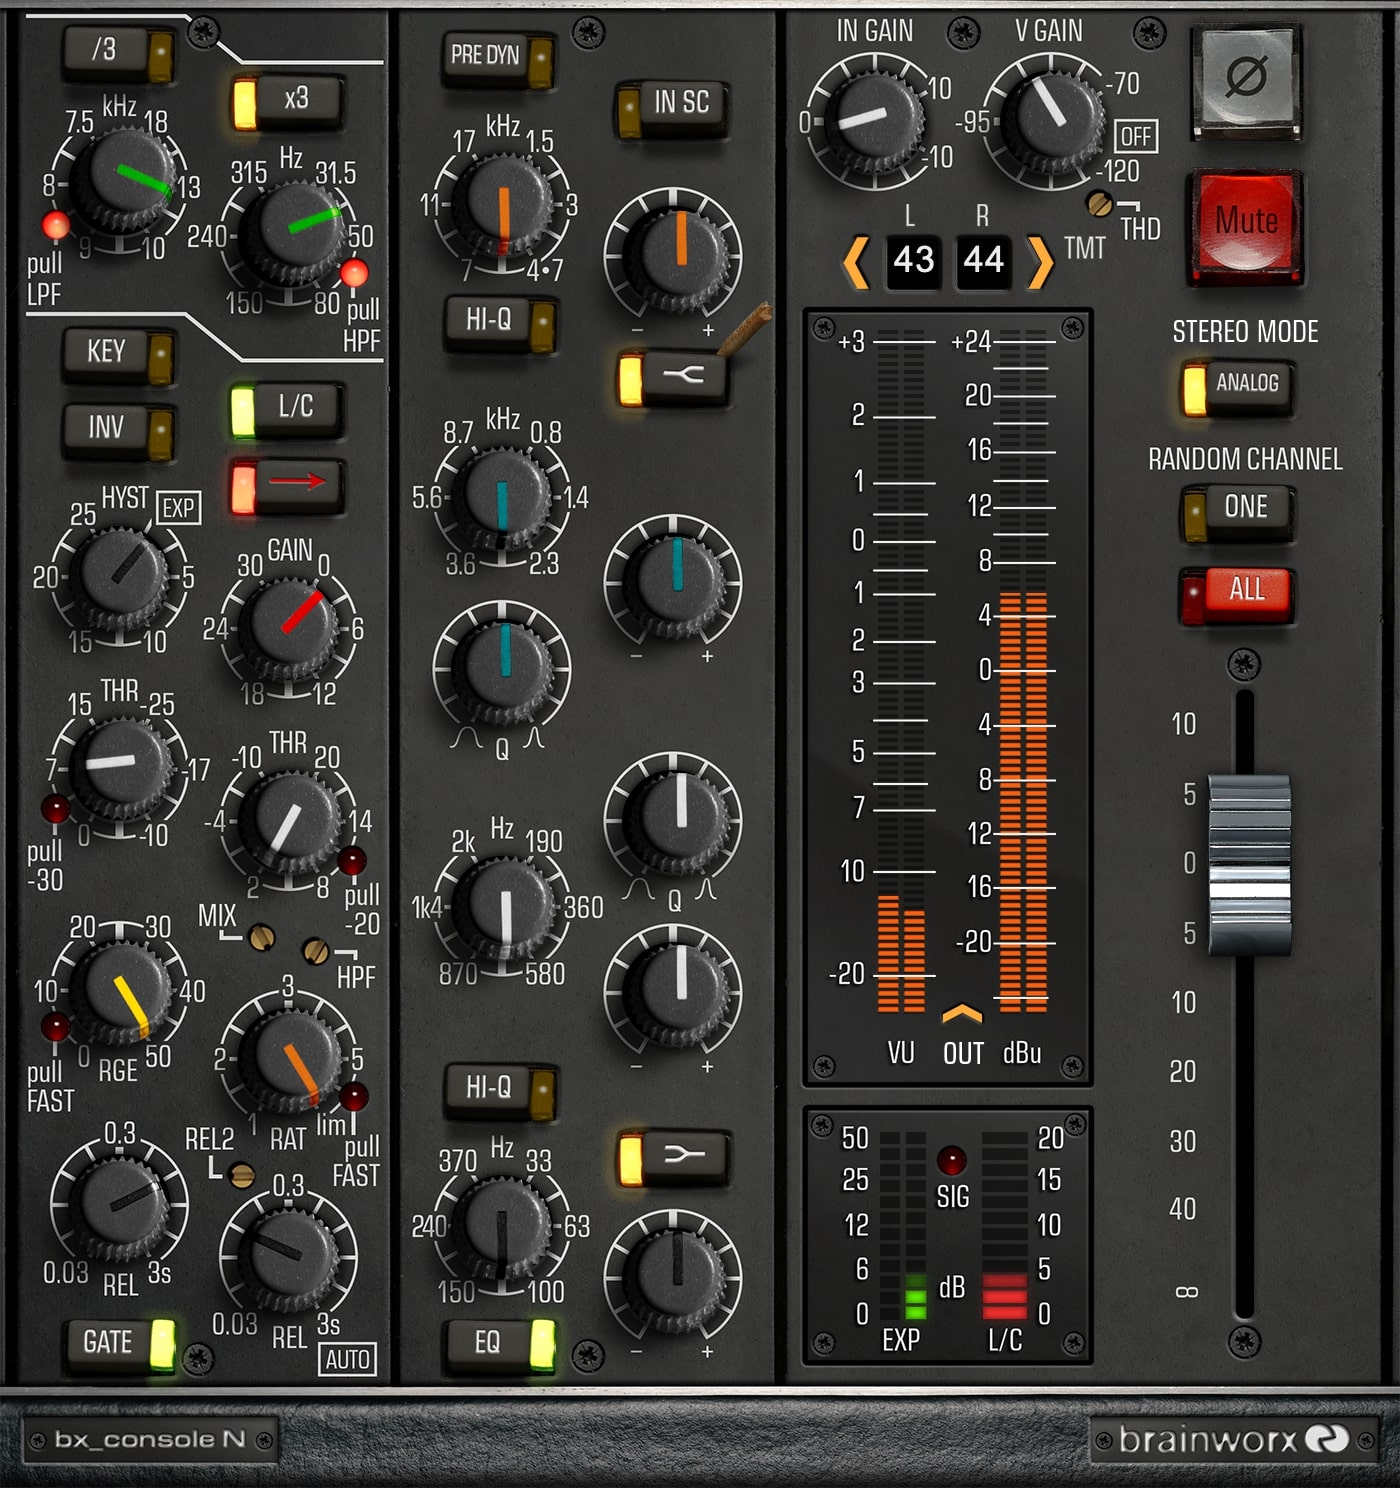1400x1488 pixels.
Task: Click the red Mute button
Action: pos(1246,226)
